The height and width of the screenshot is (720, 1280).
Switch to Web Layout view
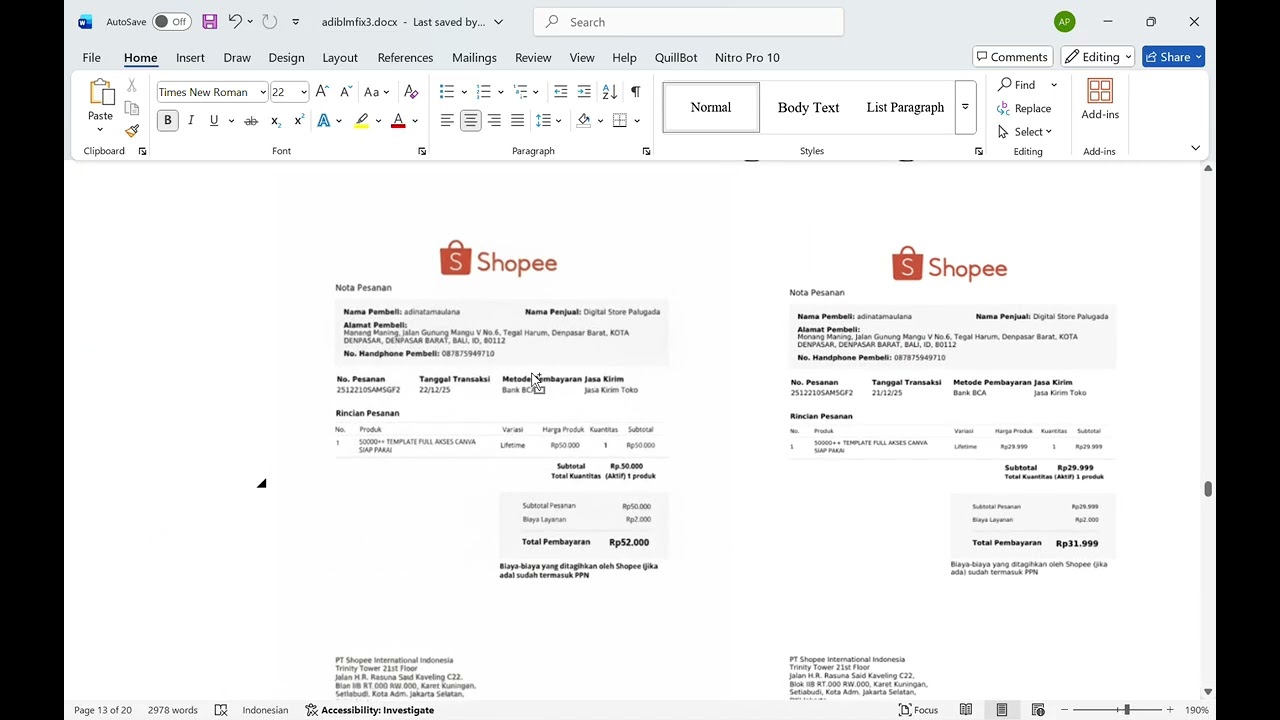tap(1038, 710)
